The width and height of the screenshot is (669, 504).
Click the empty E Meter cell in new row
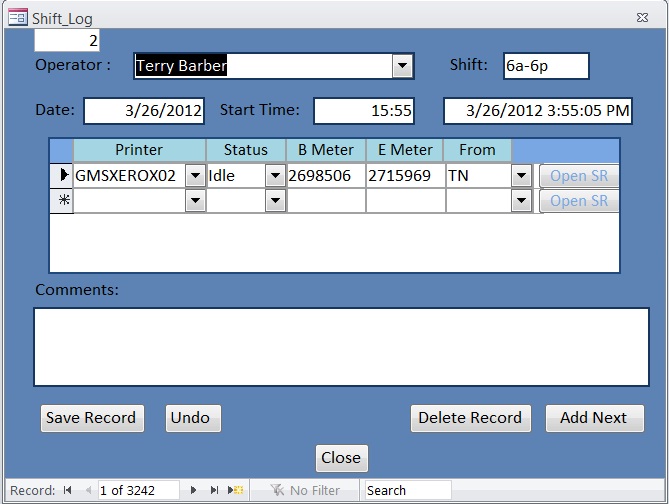coord(405,201)
